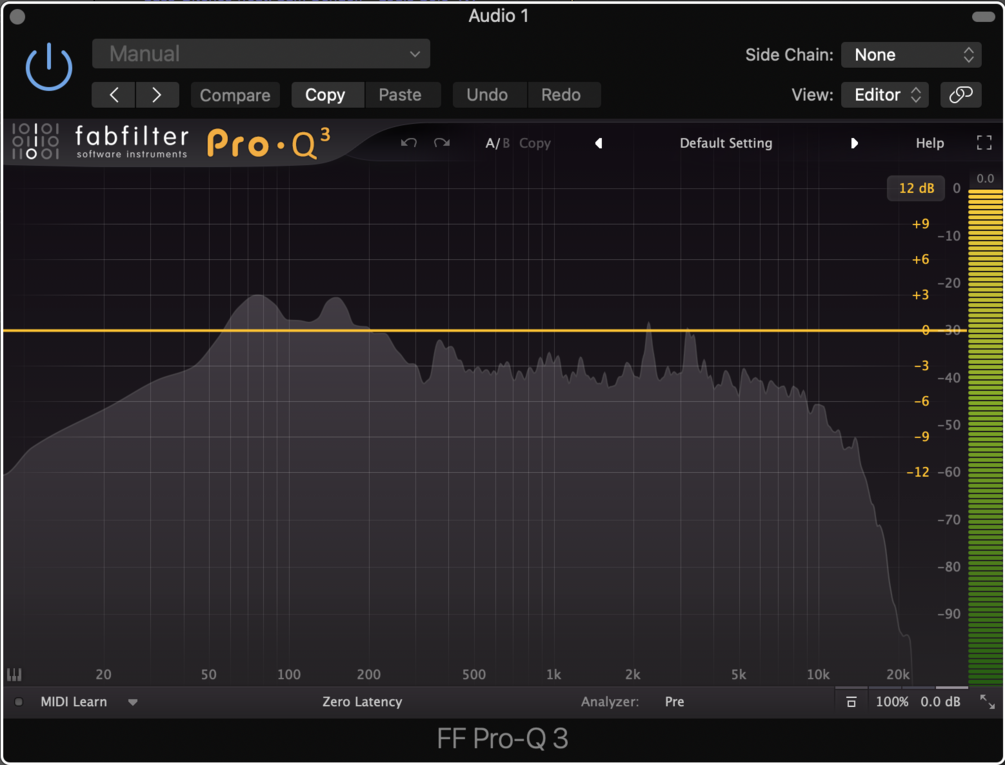Click the Pro-Q 3 undo arrow icon
1005x765 pixels.
click(x=408, y=143)
